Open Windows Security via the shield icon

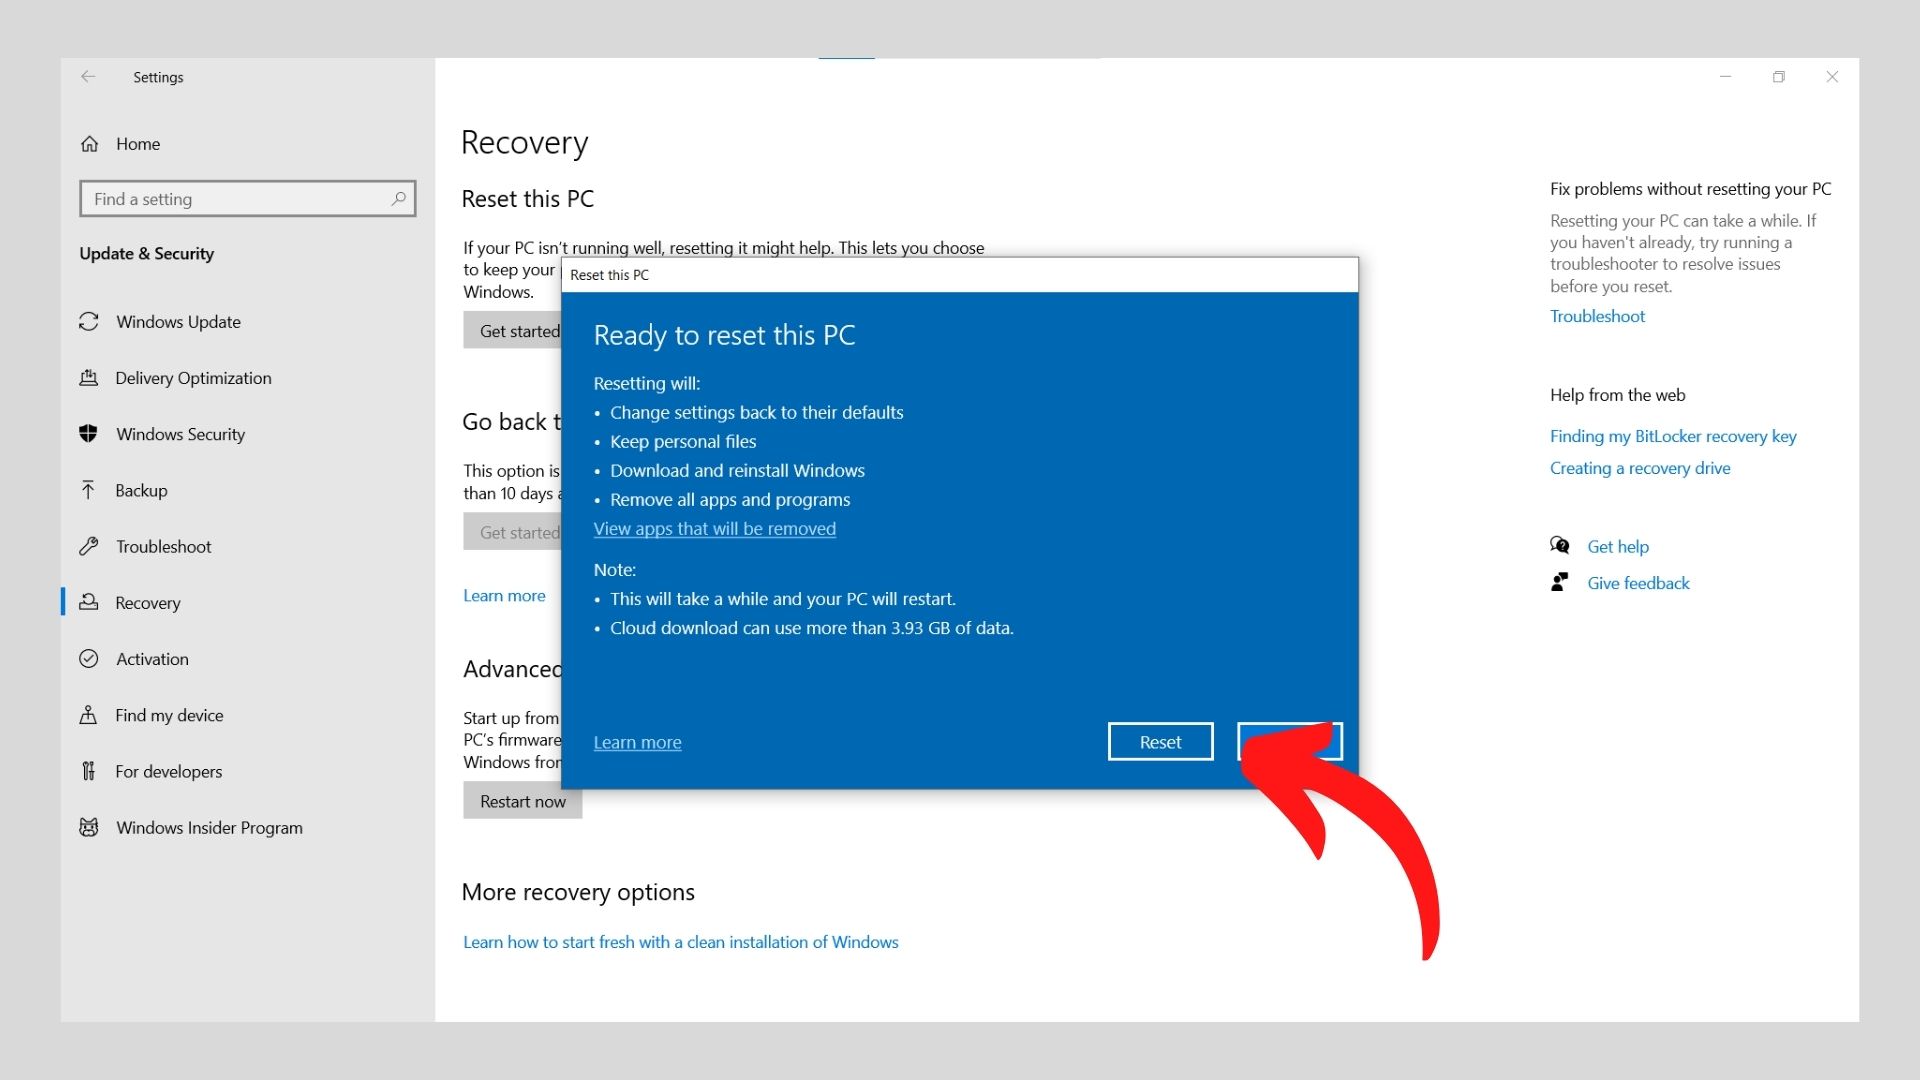[89, 434]
